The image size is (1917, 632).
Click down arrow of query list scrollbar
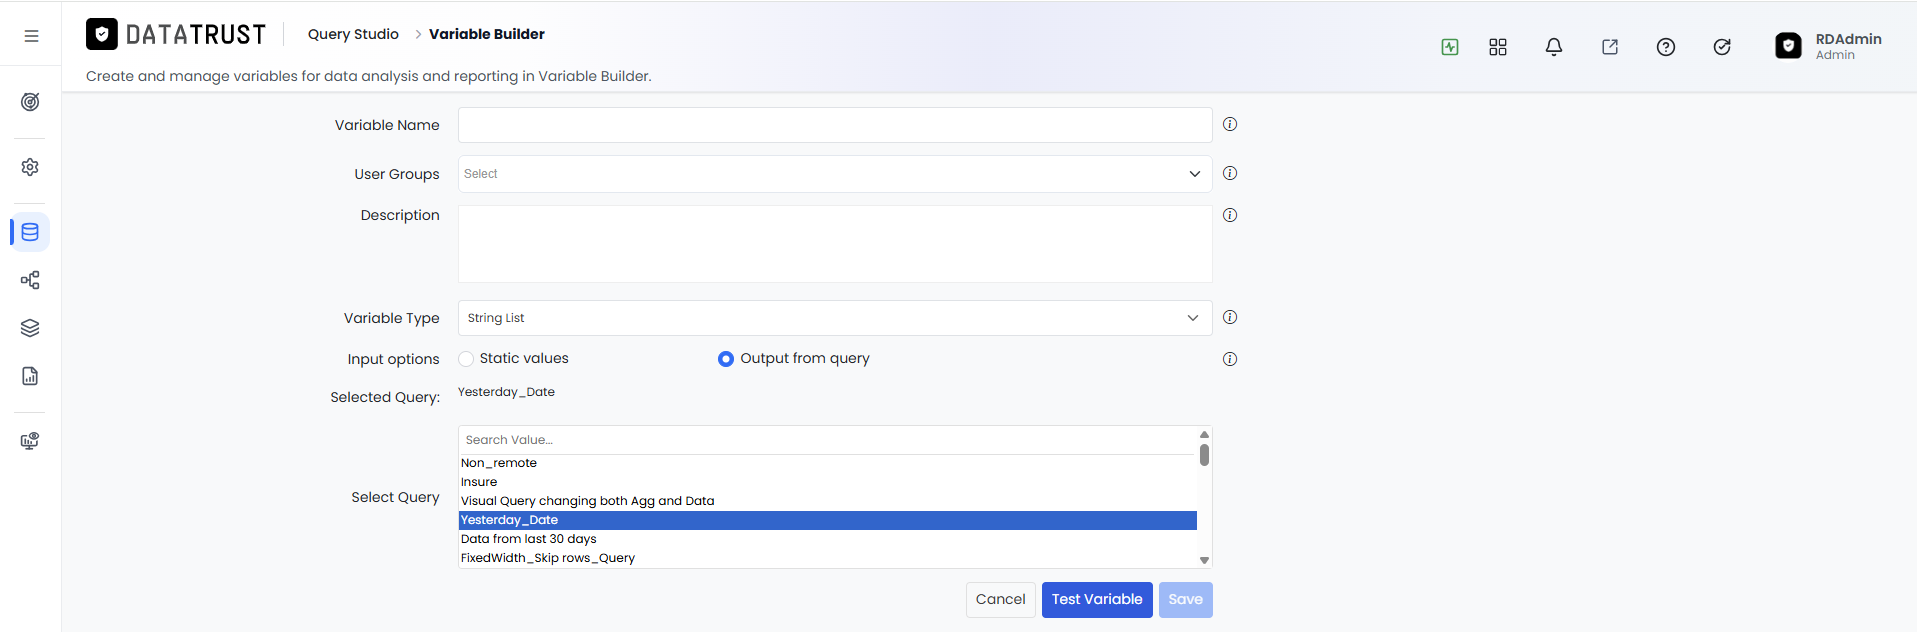click(x=1204, y=560)
